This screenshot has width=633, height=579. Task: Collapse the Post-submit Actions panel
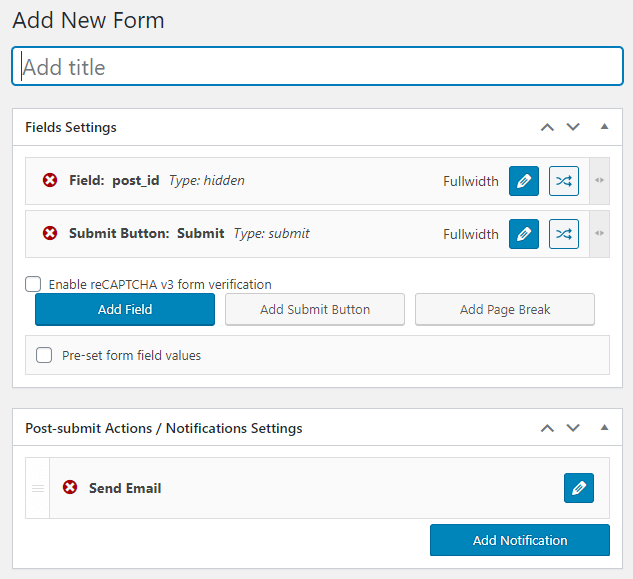604,428
